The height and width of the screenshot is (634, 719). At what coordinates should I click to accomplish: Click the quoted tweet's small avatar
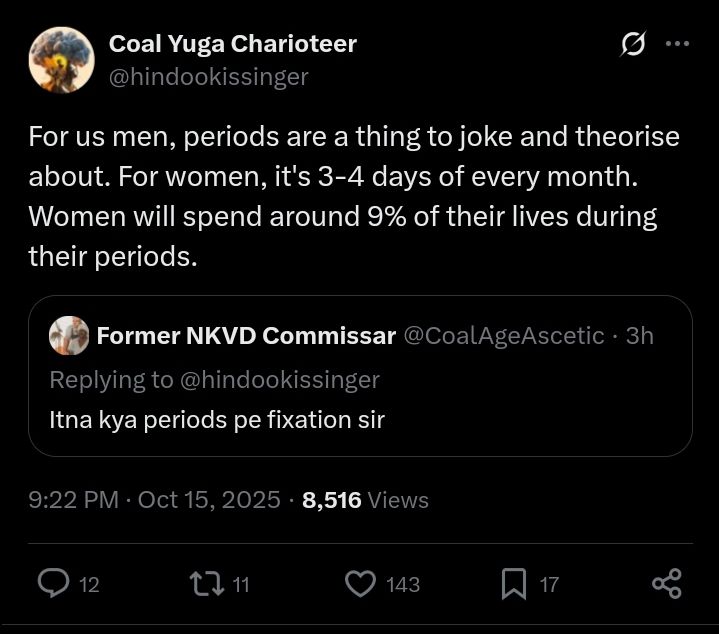coord(69,336)
